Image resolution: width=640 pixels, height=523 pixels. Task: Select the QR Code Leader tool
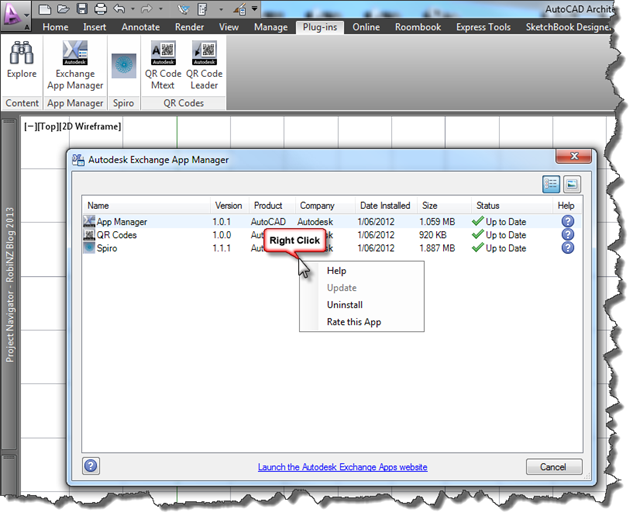[x=204, y=64]
